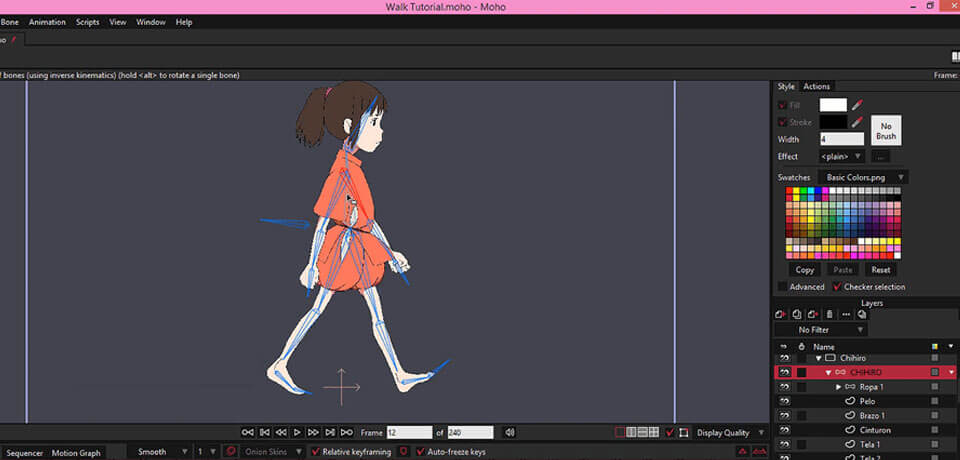The width and height of the screenshot is (960, 460).
Task: Click the layer color column header icon
Action: pos(934,347)
